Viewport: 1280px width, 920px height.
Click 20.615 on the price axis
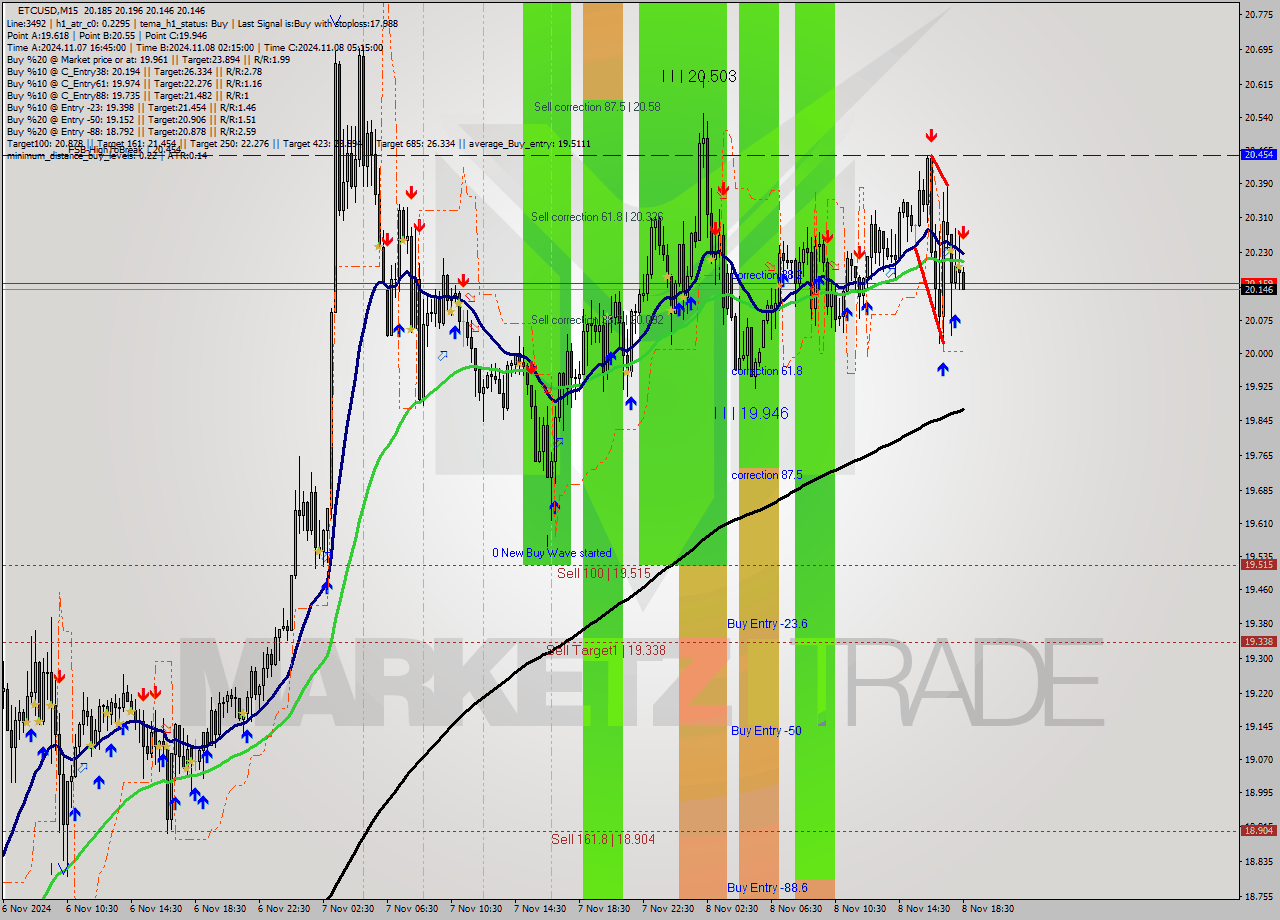pos(1258,85)
